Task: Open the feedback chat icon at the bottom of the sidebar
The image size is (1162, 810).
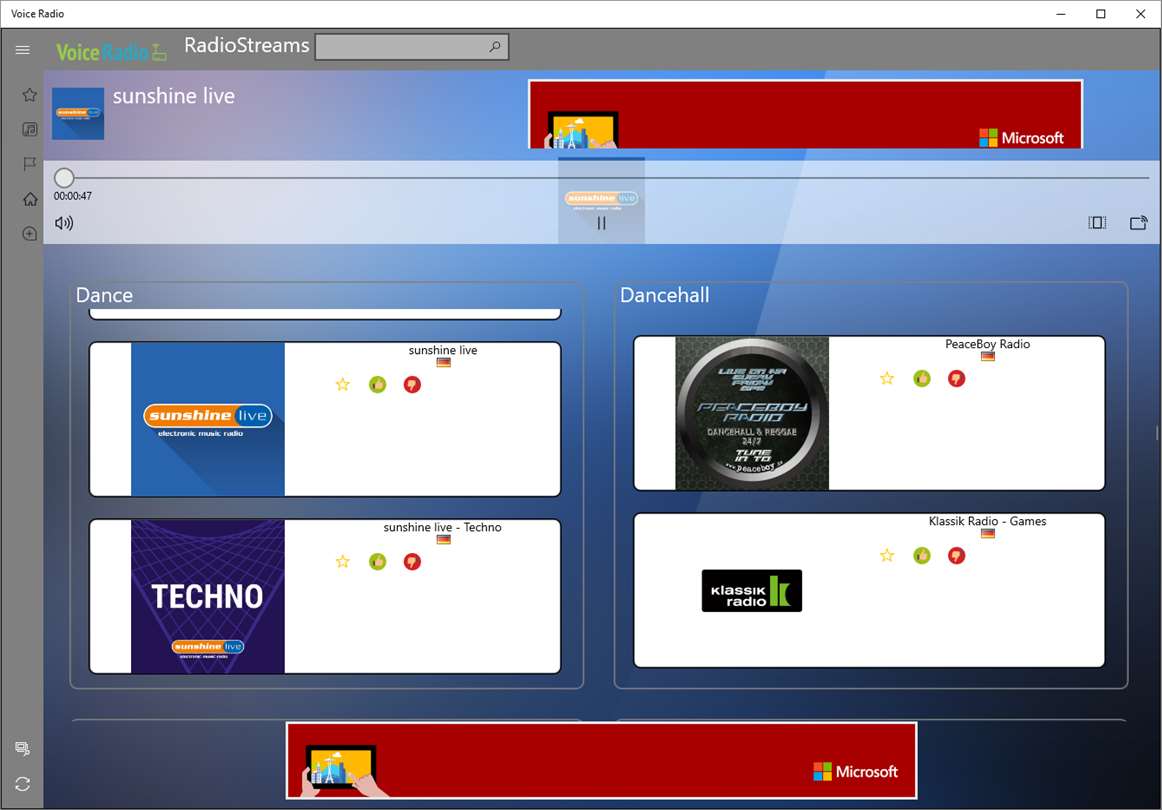Action: (22, 748)
